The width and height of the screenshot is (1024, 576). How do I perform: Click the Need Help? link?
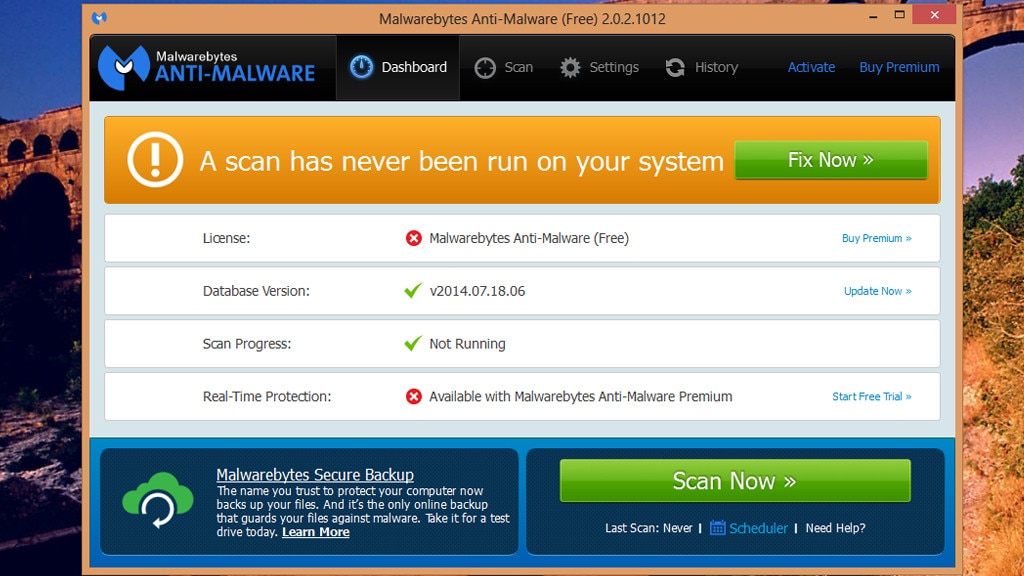(835, 528)
